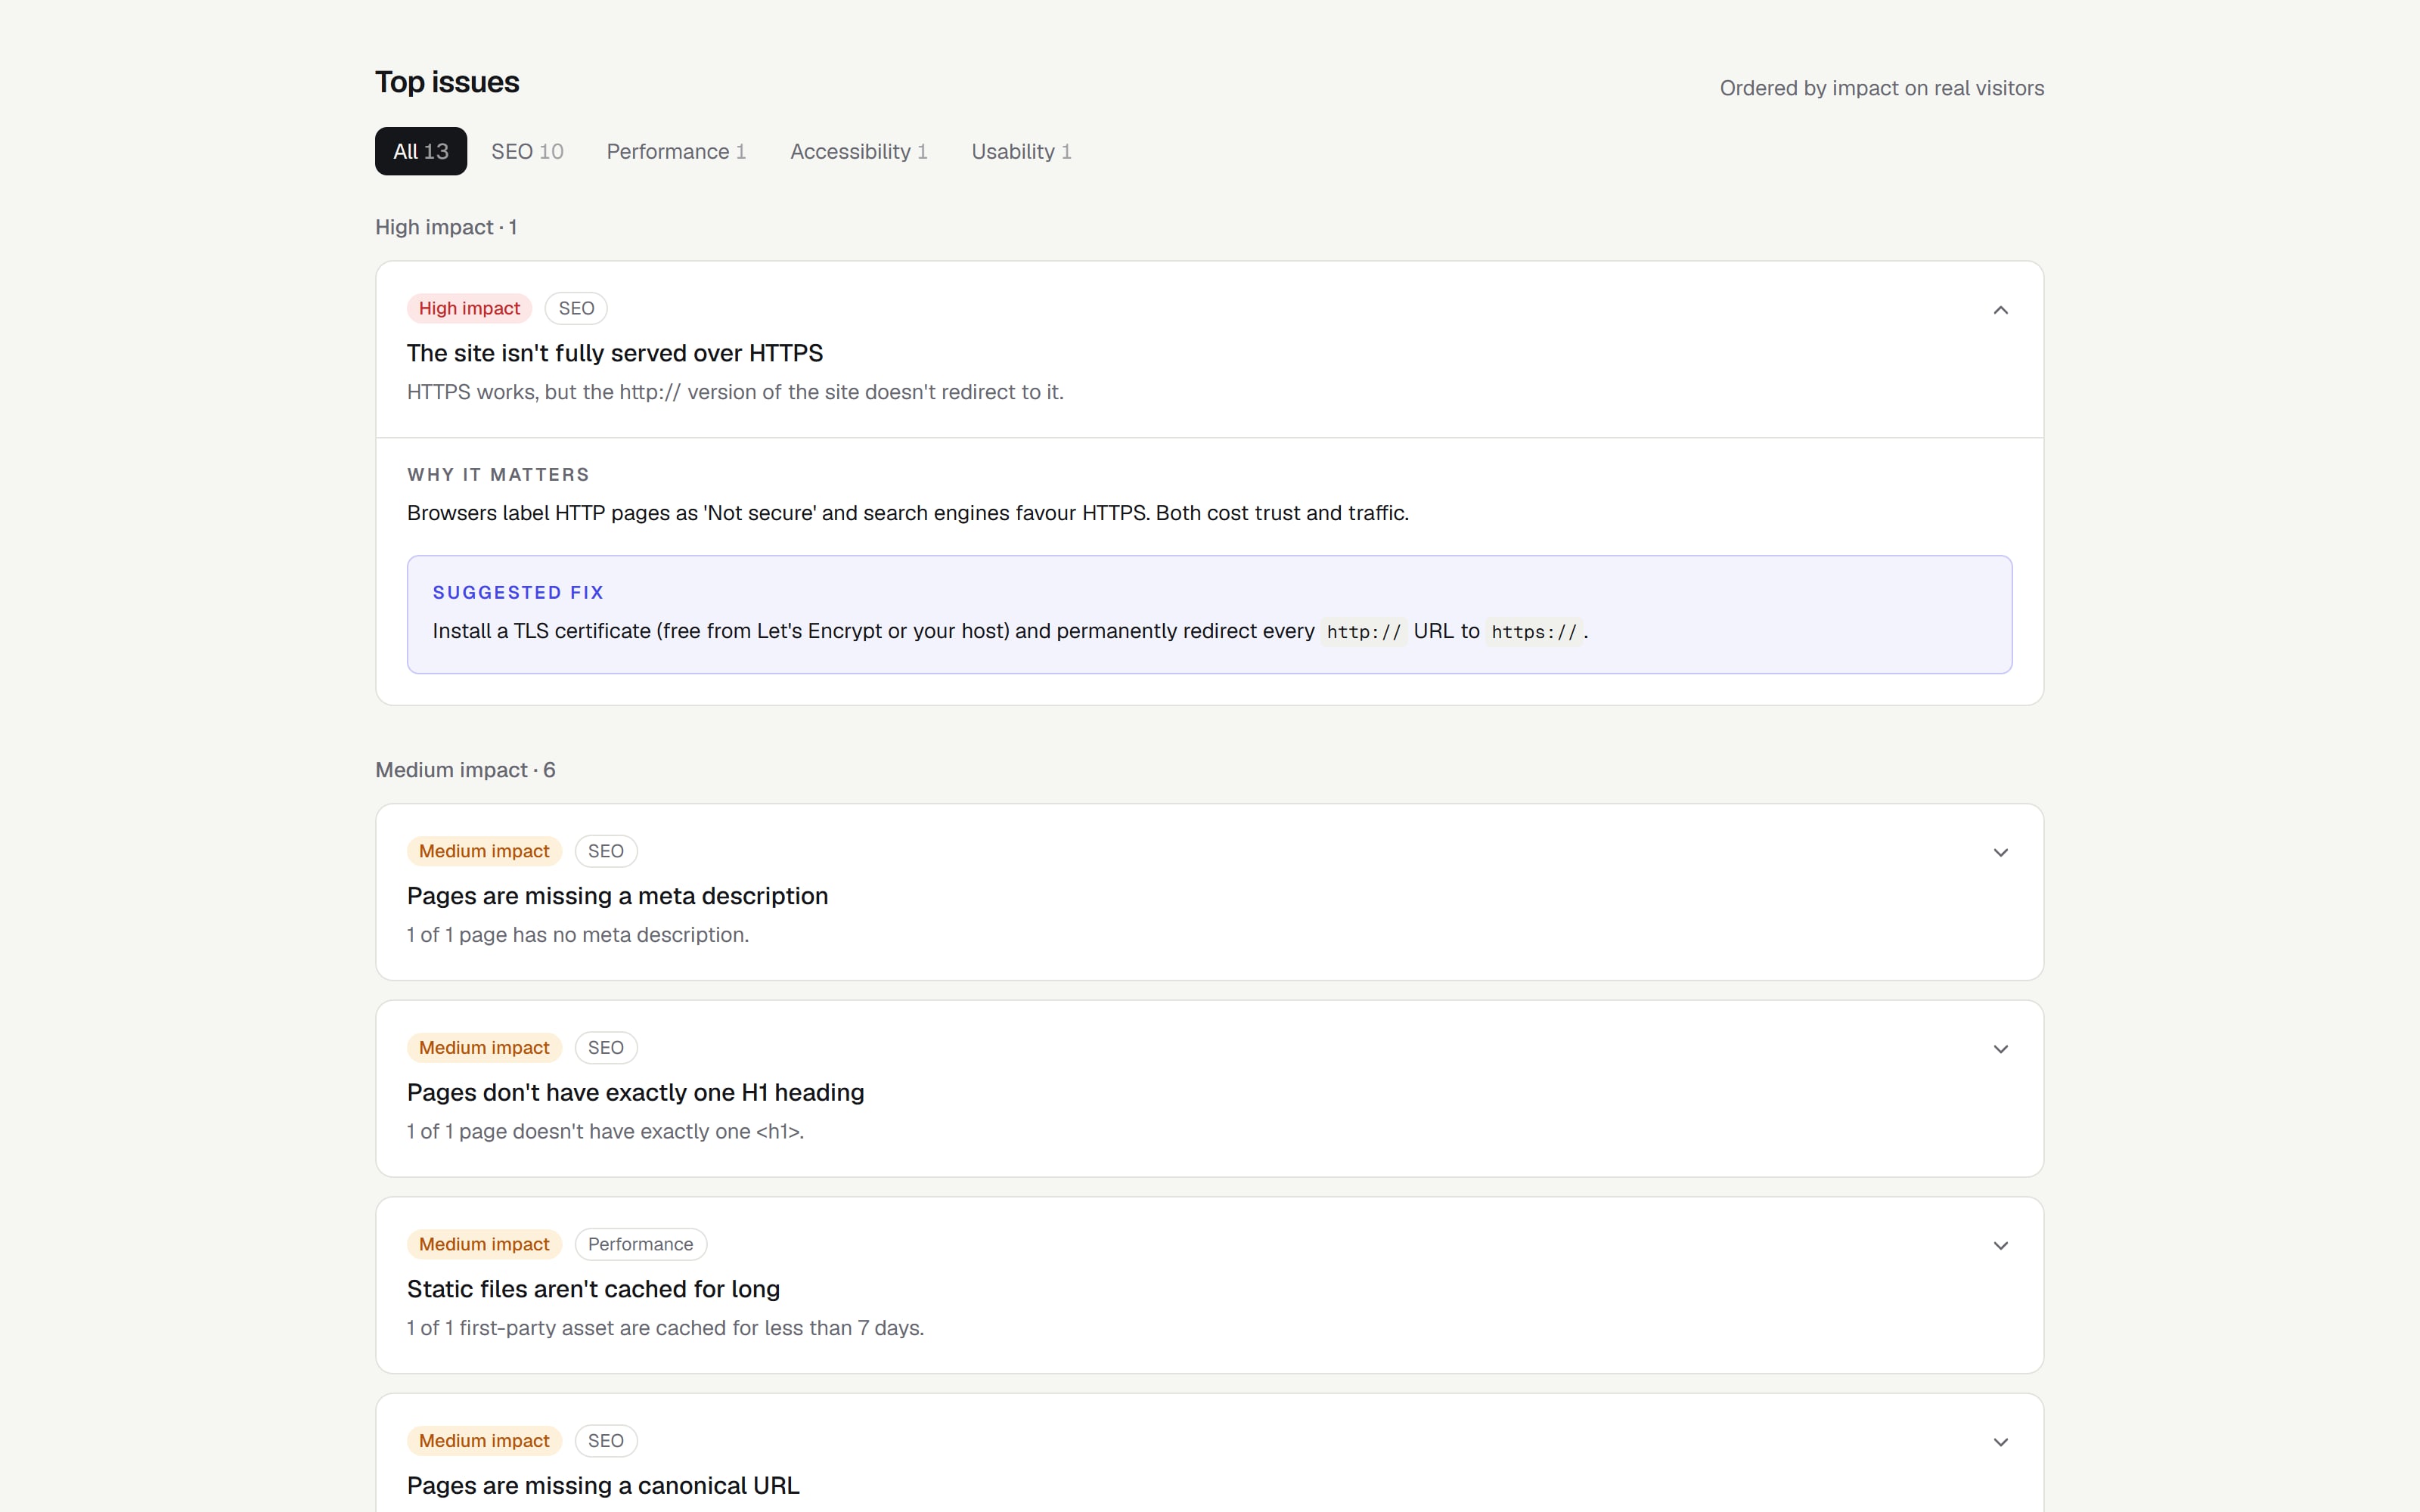Click the High impact badge
Viewport: 2420px width, 1512px height.
tap(469, 308)
